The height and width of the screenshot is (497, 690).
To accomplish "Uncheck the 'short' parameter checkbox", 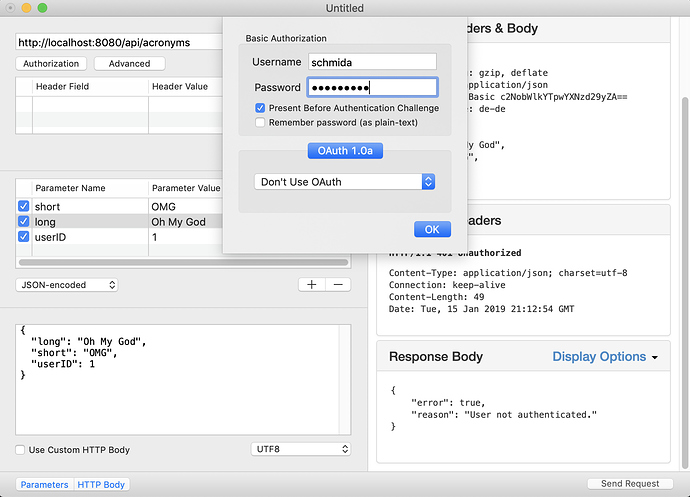I will (24, 206).
